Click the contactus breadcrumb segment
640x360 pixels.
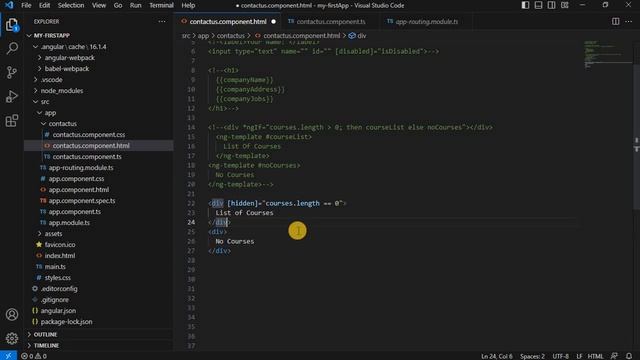pos(231,36)
